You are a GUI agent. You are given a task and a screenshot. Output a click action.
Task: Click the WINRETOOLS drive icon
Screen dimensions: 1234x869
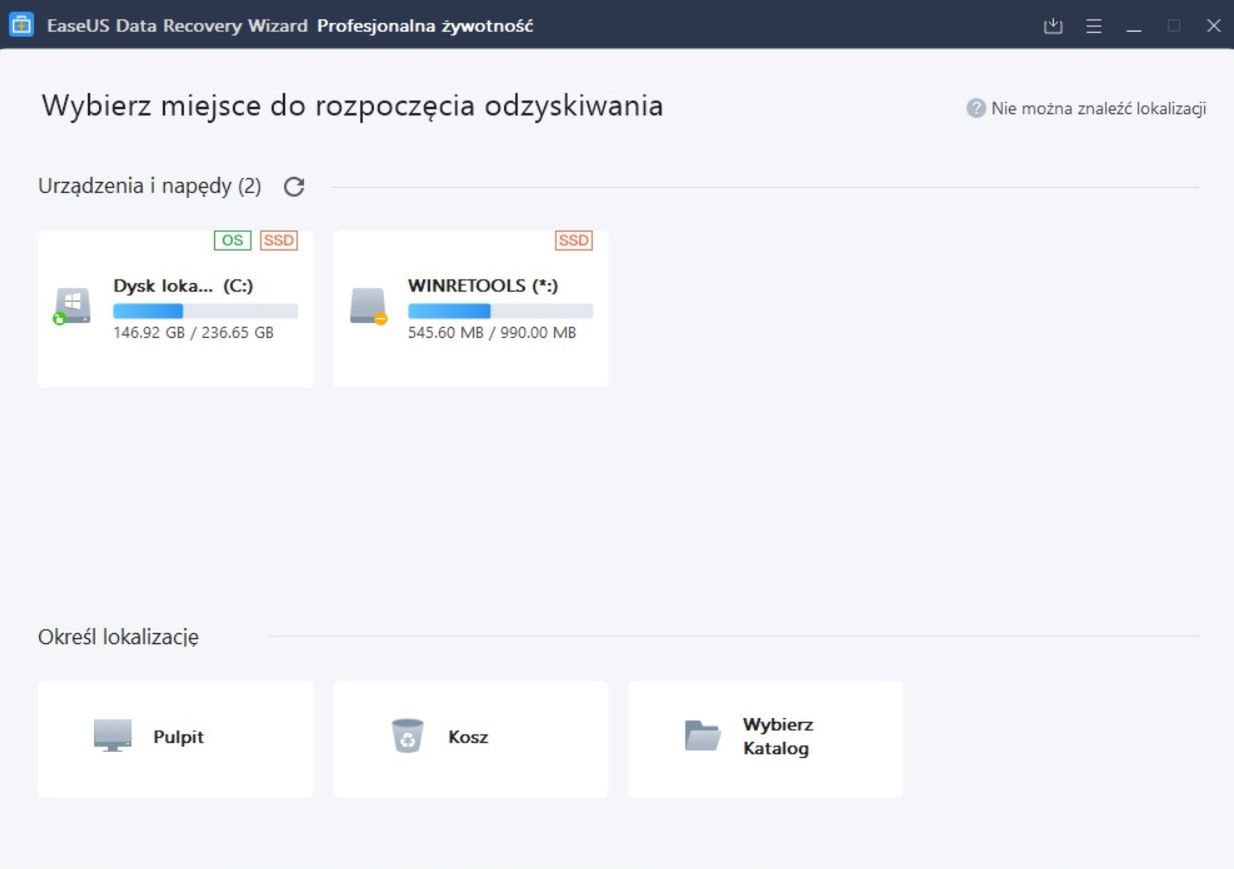tap(368, 306)
